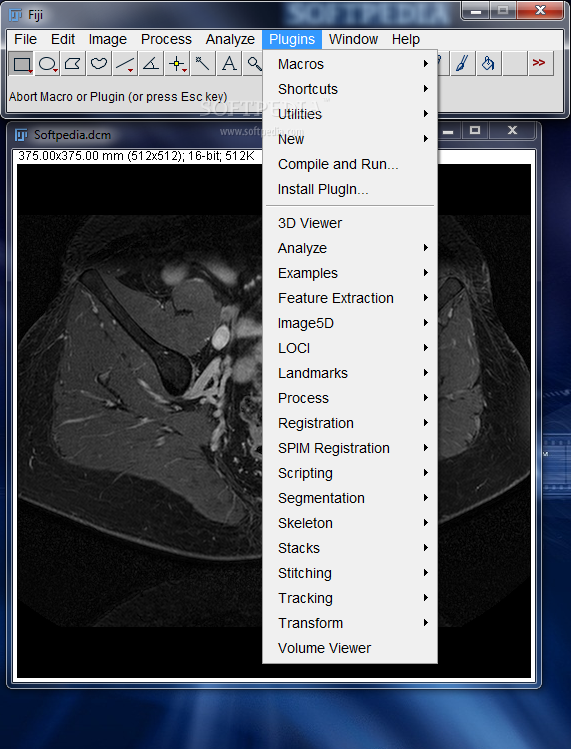571x749 pixels.
Task: Open the Stitching submenu
Action: pyautogui.click(x=350, y=573)
